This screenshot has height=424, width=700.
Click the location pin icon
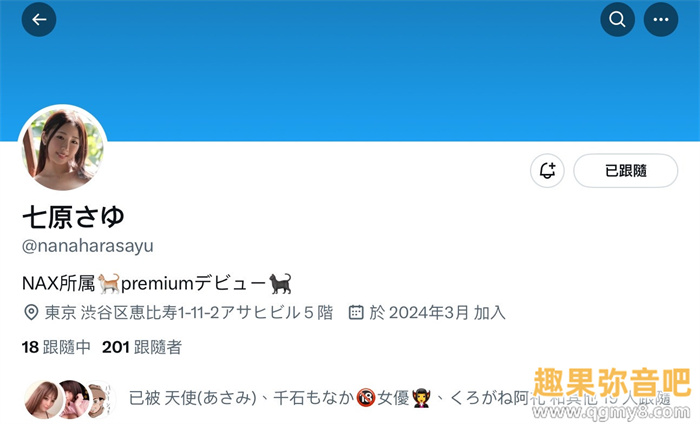(x=31, y=312)
